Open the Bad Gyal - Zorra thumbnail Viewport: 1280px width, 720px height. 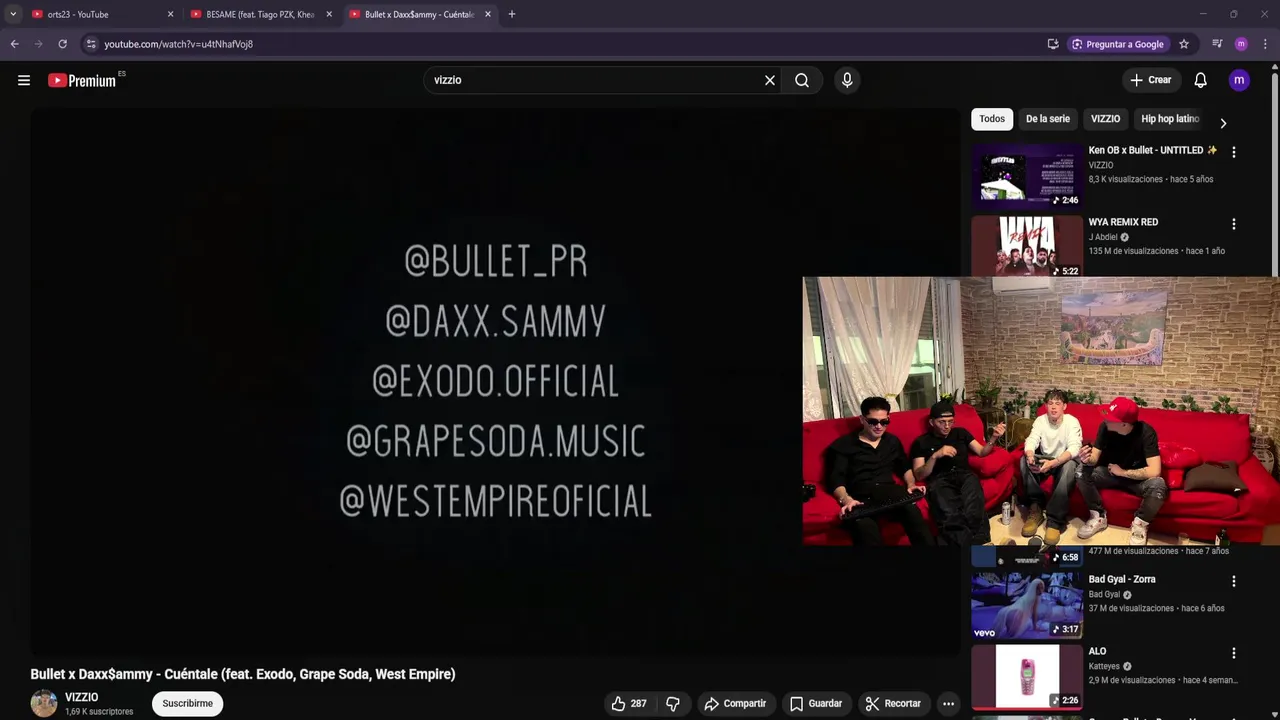[1027, 604]
